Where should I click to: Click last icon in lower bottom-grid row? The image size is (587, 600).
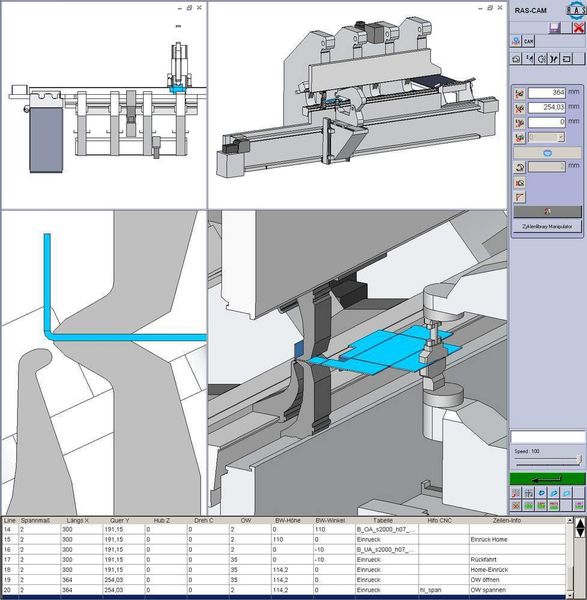pos(579,506)
